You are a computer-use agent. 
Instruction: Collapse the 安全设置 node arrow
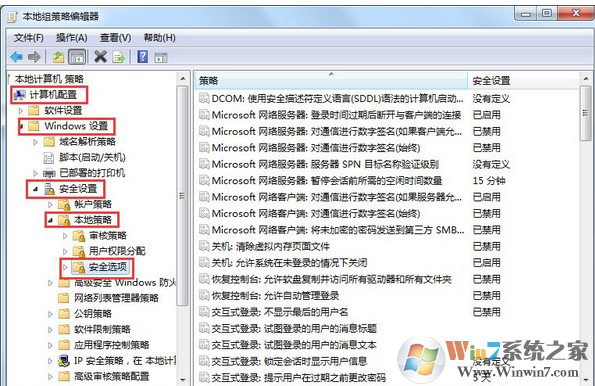point(36,189)
